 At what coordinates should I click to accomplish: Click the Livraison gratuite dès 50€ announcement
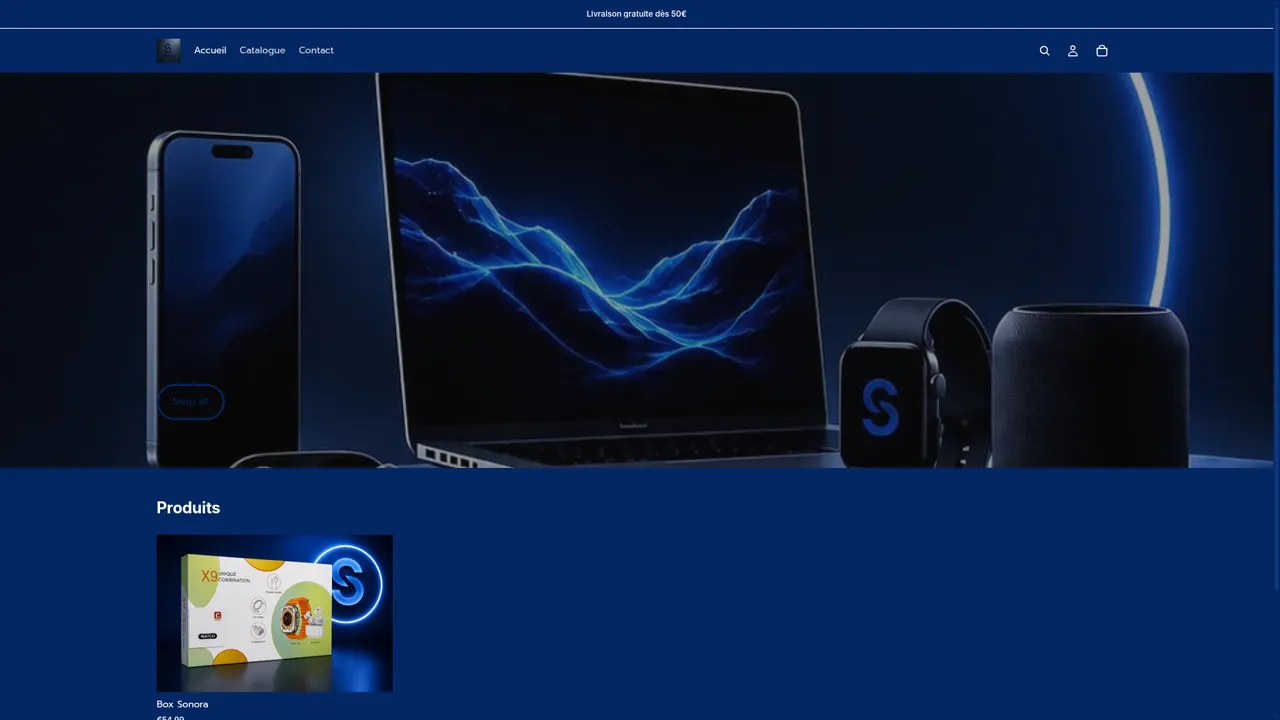click(636, 14)
